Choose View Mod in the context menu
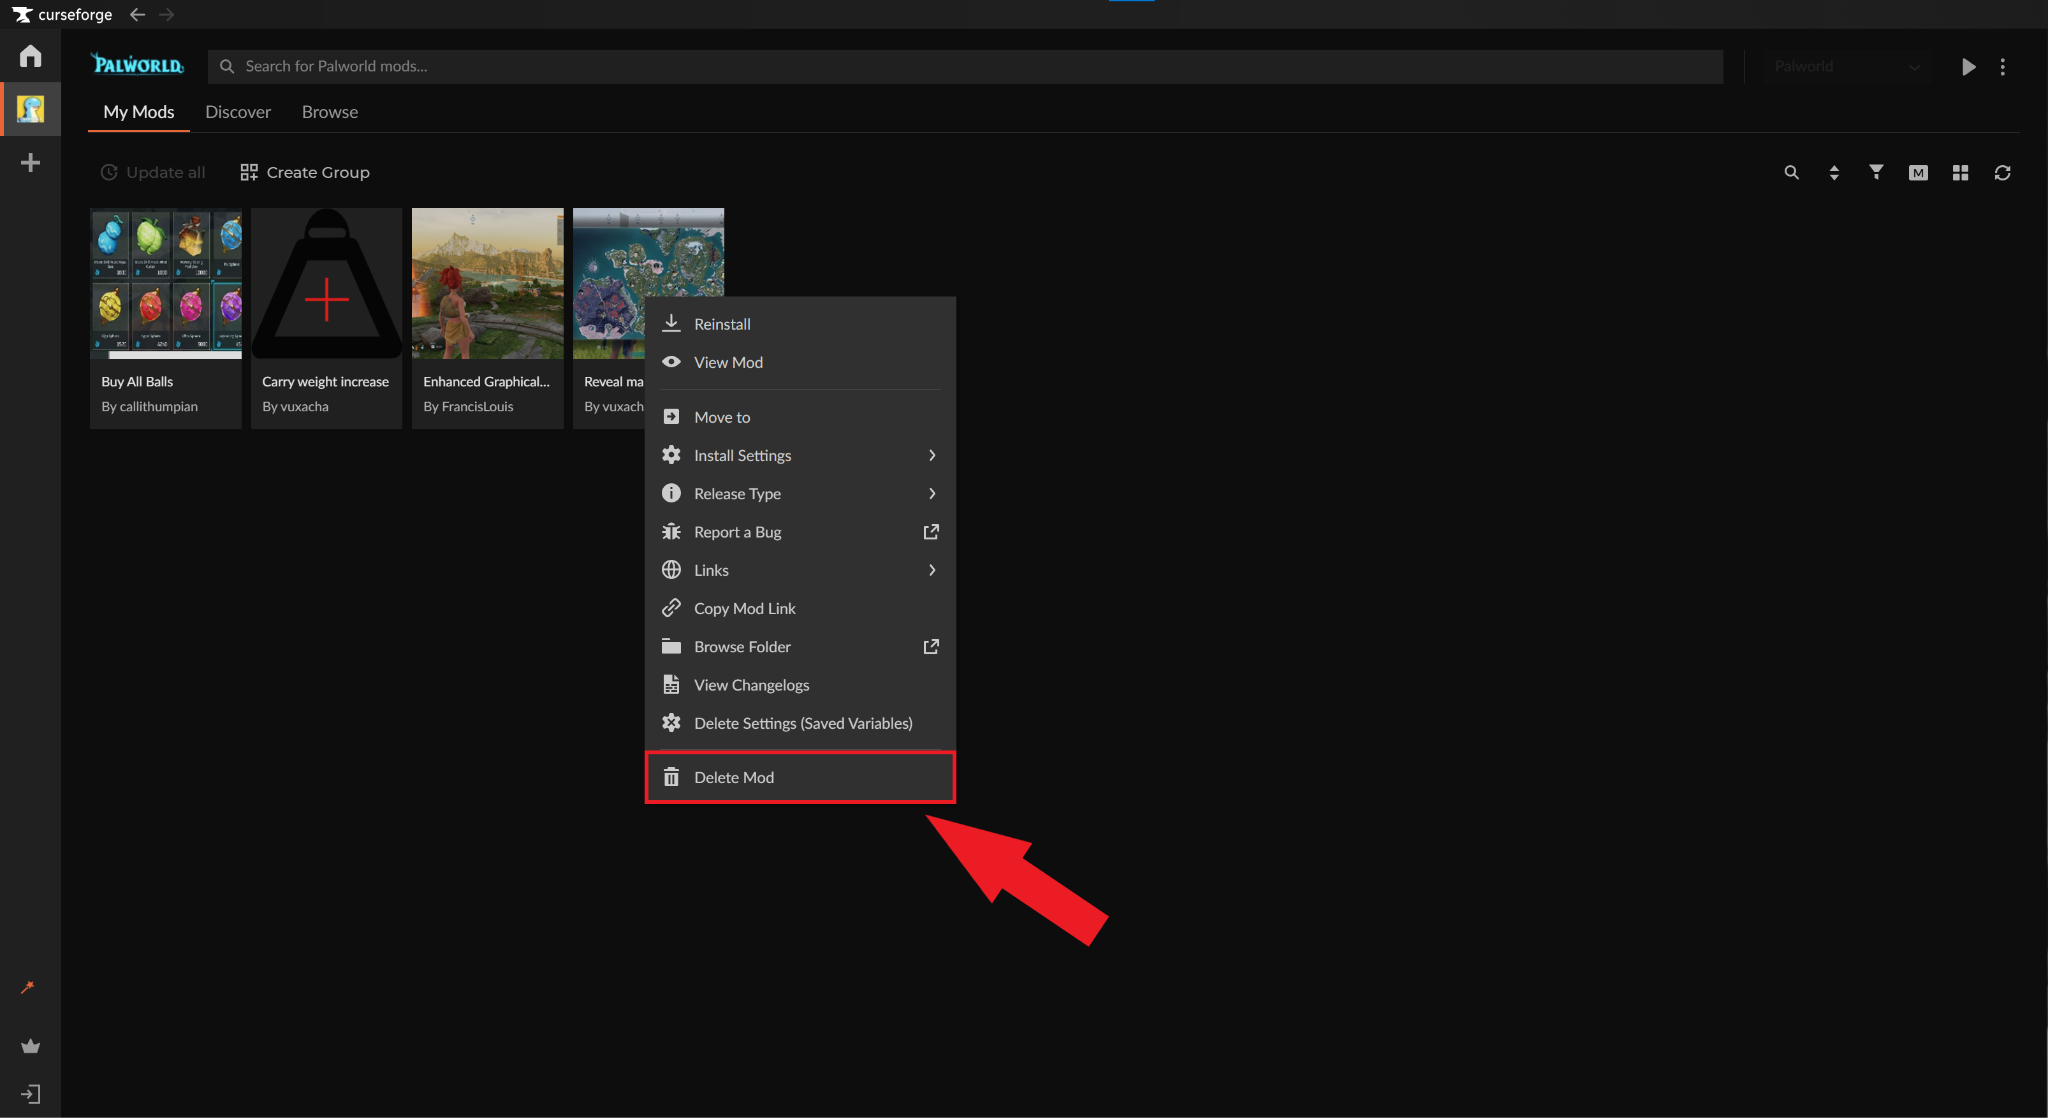Image resolution: width=2048 pixels, height=1118 pixels. (x=800, y=362)
